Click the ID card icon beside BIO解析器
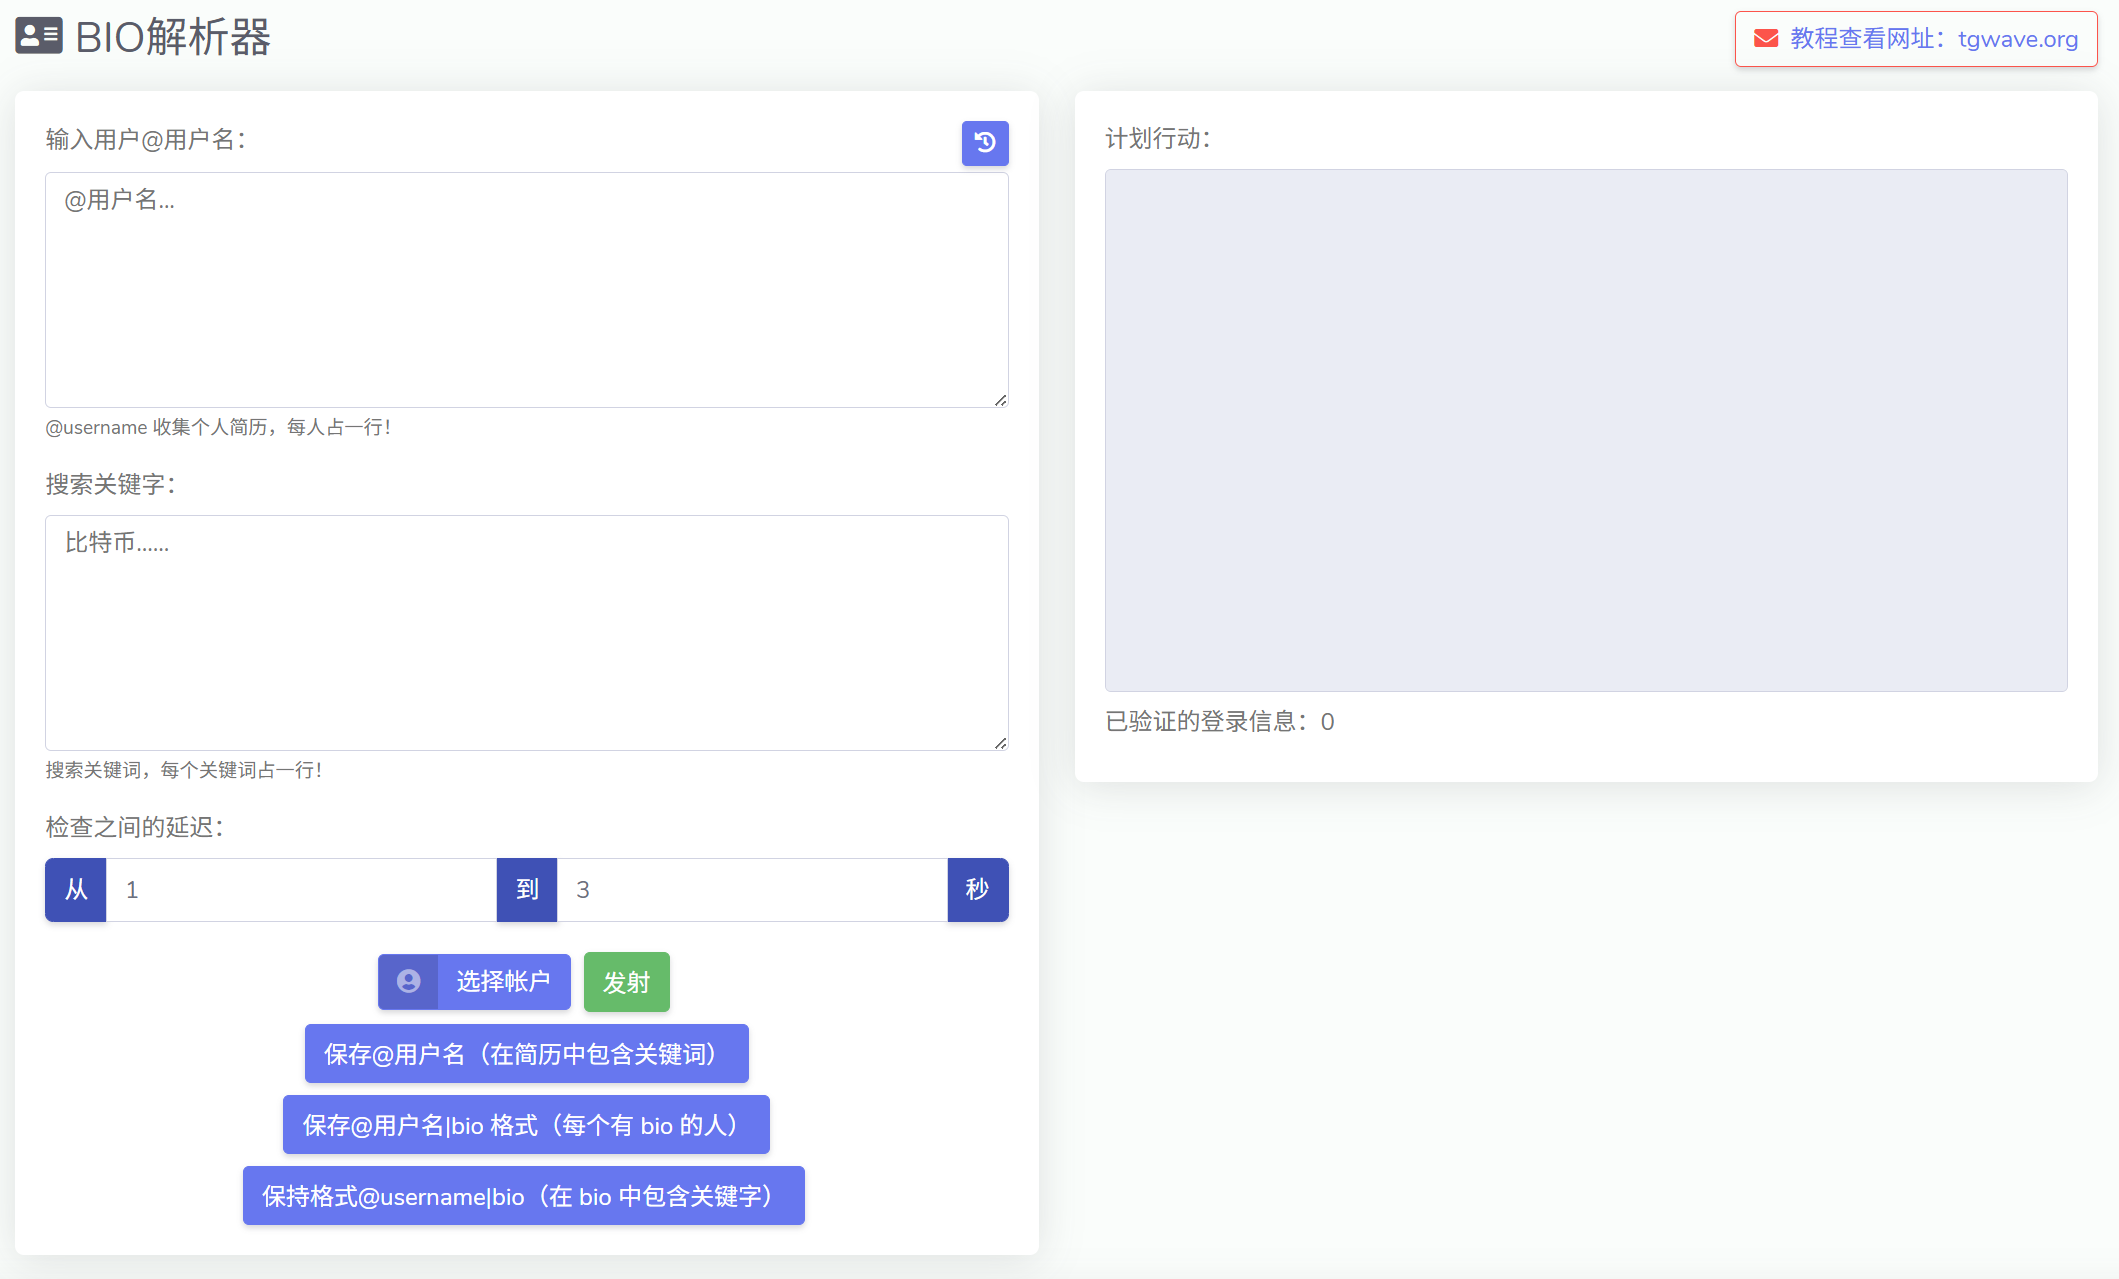This screenshot has height=1279, width=2119. pyautogui.click(x=39, y=37)
